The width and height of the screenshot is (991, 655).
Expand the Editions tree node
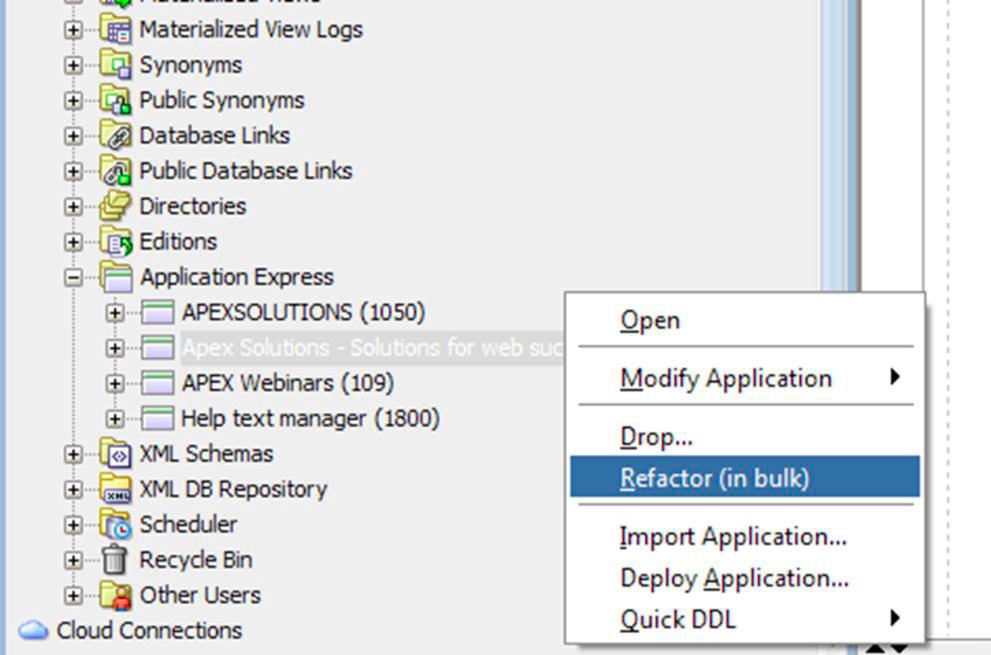73,242
